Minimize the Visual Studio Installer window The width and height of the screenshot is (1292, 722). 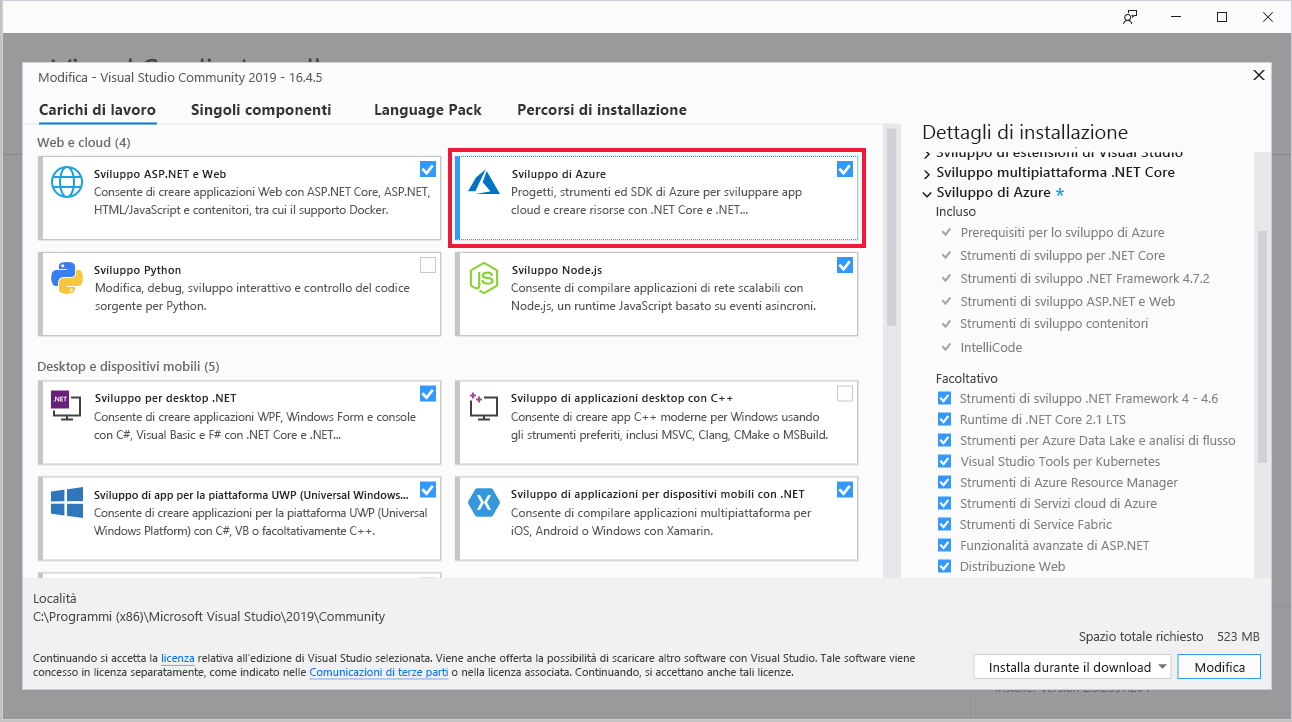[1176, 17]
